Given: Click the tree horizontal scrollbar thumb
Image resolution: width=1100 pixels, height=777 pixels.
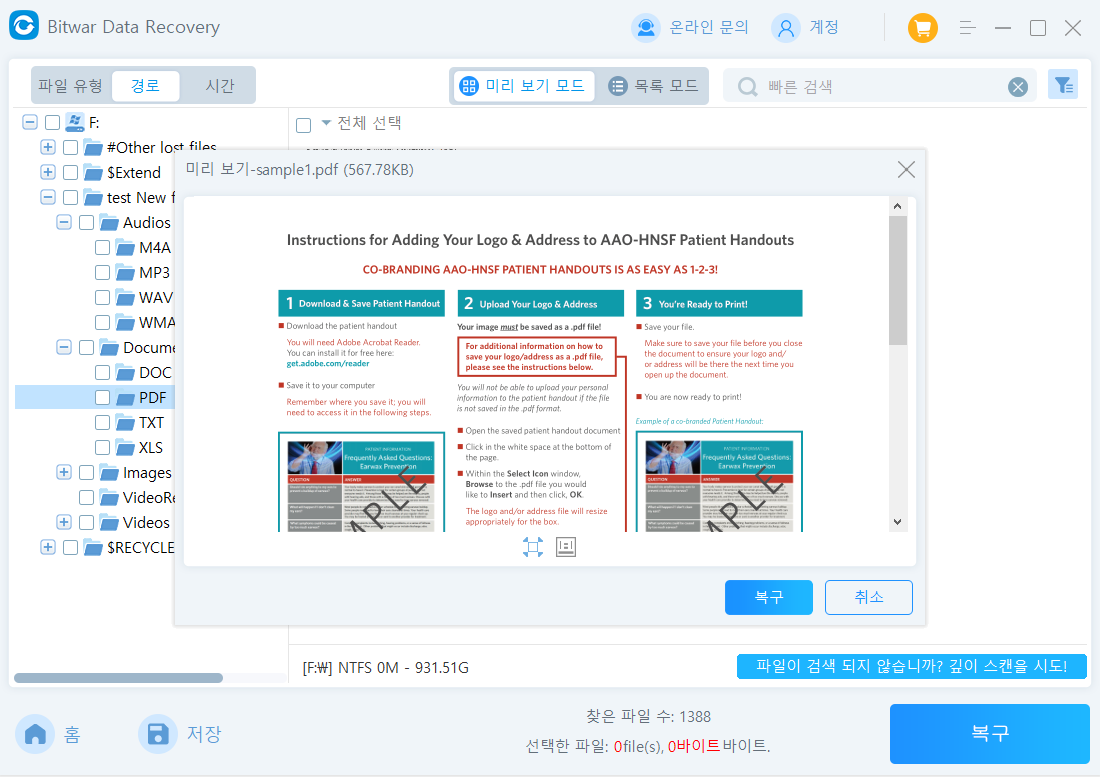Looking at the screenshot, I should click(x=118, y=678).
